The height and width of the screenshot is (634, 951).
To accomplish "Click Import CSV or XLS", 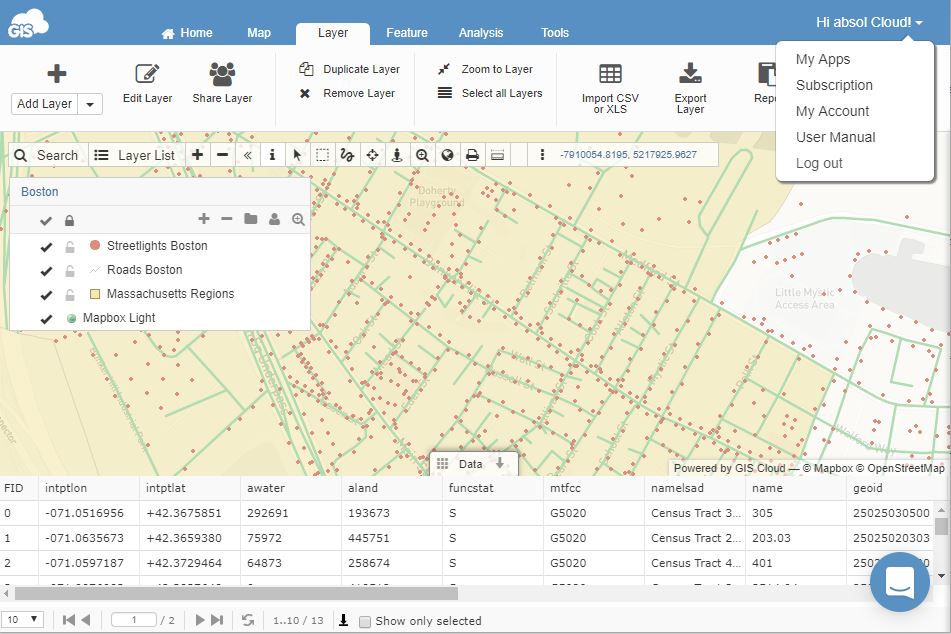I will click(x=610, y=87).
